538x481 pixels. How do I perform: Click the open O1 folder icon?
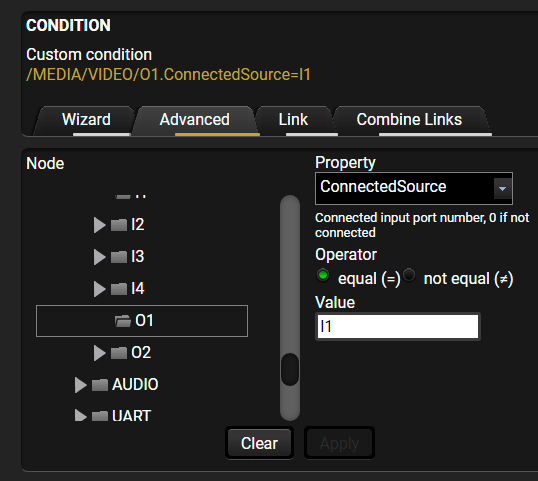click(x=123, y=321)
